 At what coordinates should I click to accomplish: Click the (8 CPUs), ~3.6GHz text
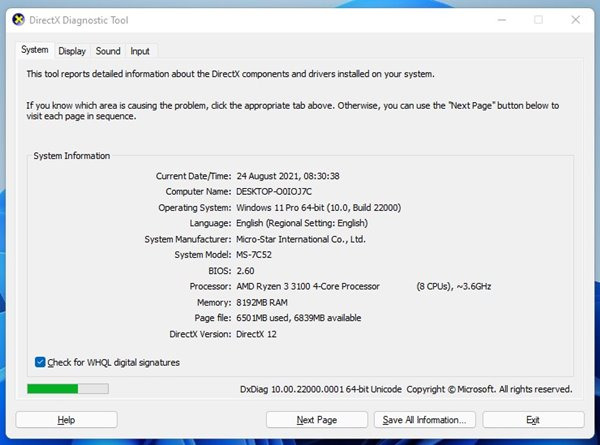(x=453, y=286)
